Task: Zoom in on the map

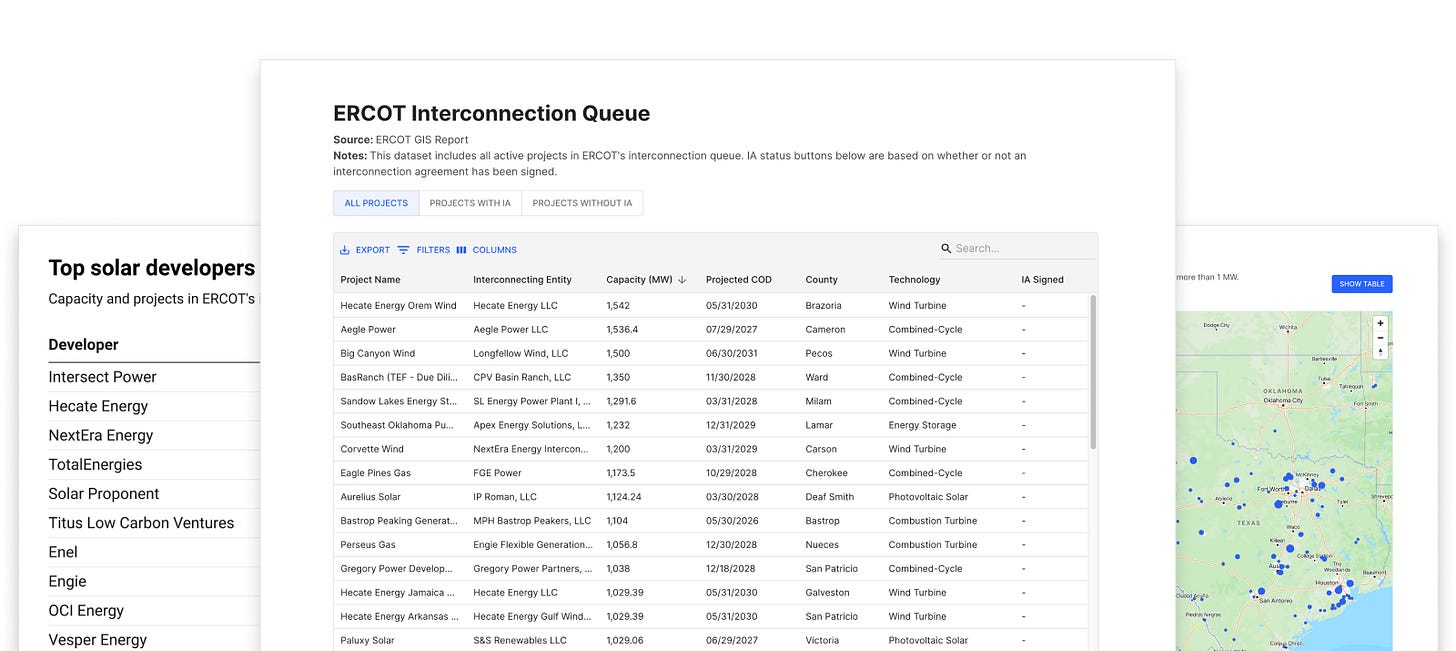Action: pyautogui.click(x=1380, y=323)
